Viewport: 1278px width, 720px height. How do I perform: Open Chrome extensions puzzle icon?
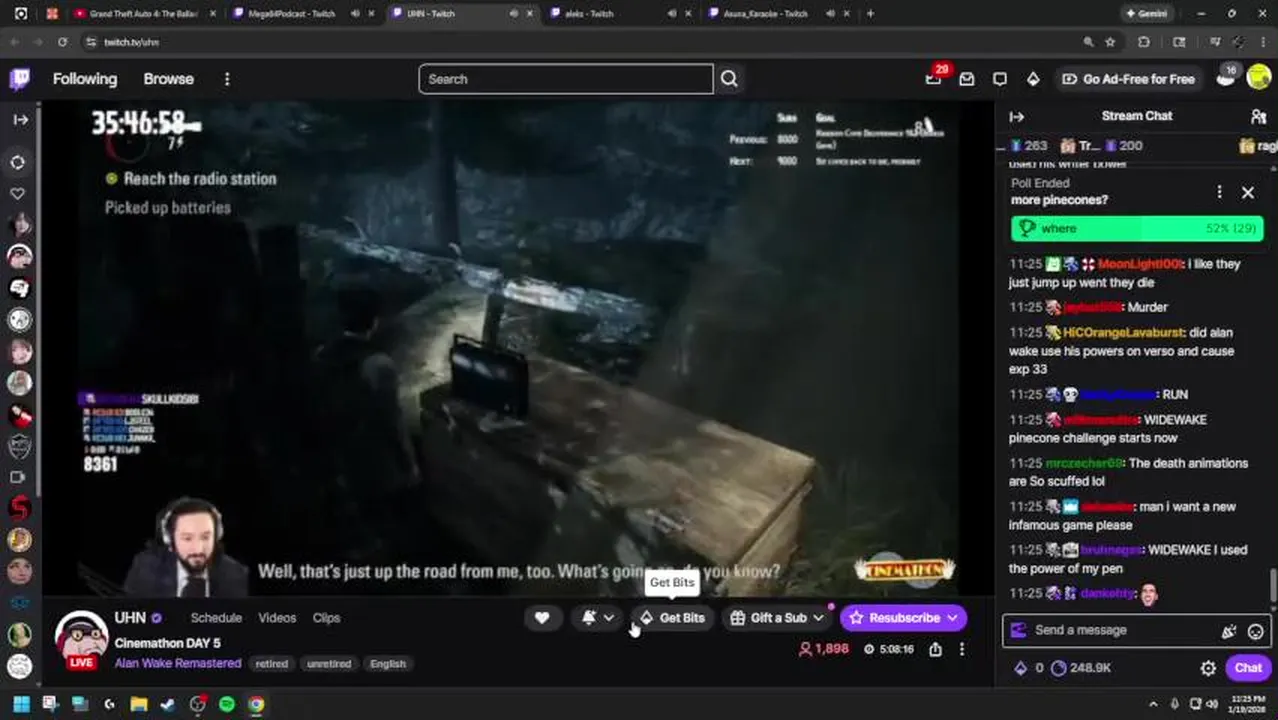coord(1144,42)
